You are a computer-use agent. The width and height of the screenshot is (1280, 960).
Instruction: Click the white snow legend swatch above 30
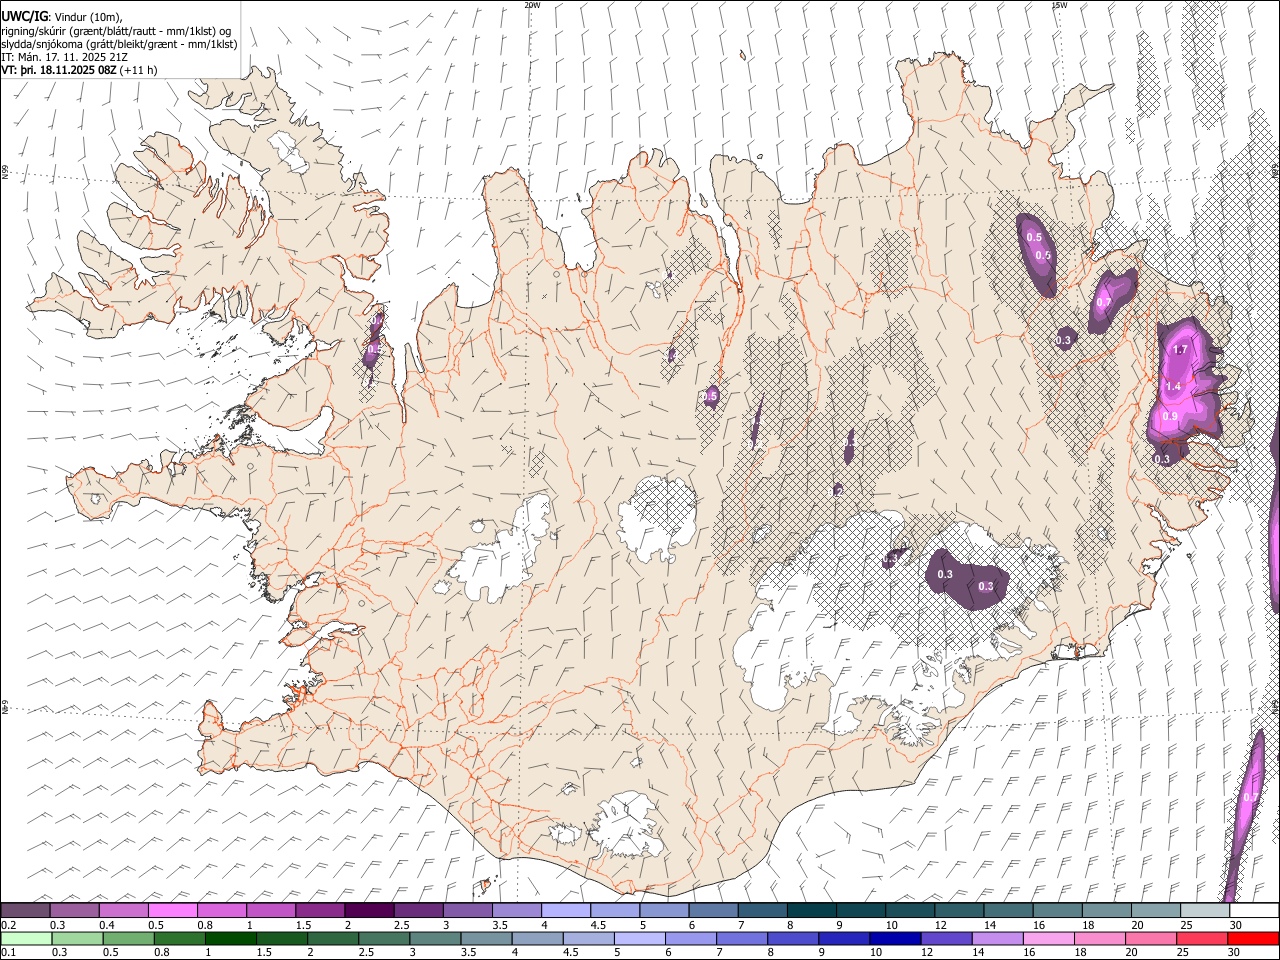pos(1253,910)
